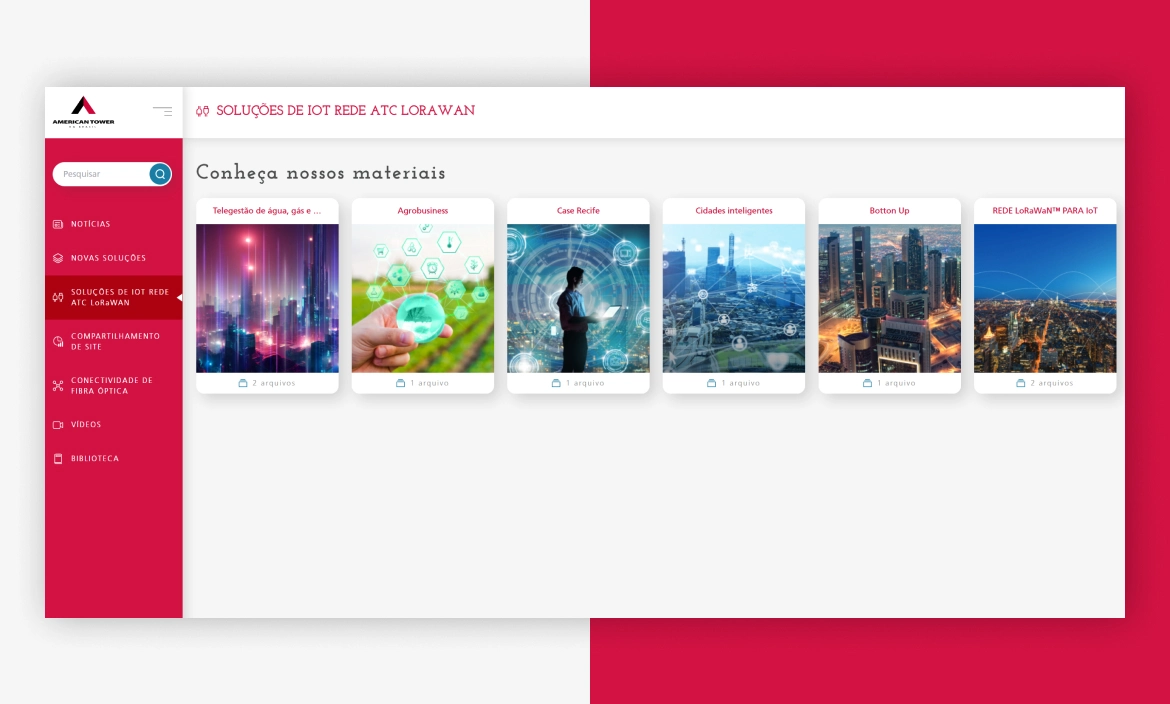Click inside the Pesquisar search field

pos(100,174)
